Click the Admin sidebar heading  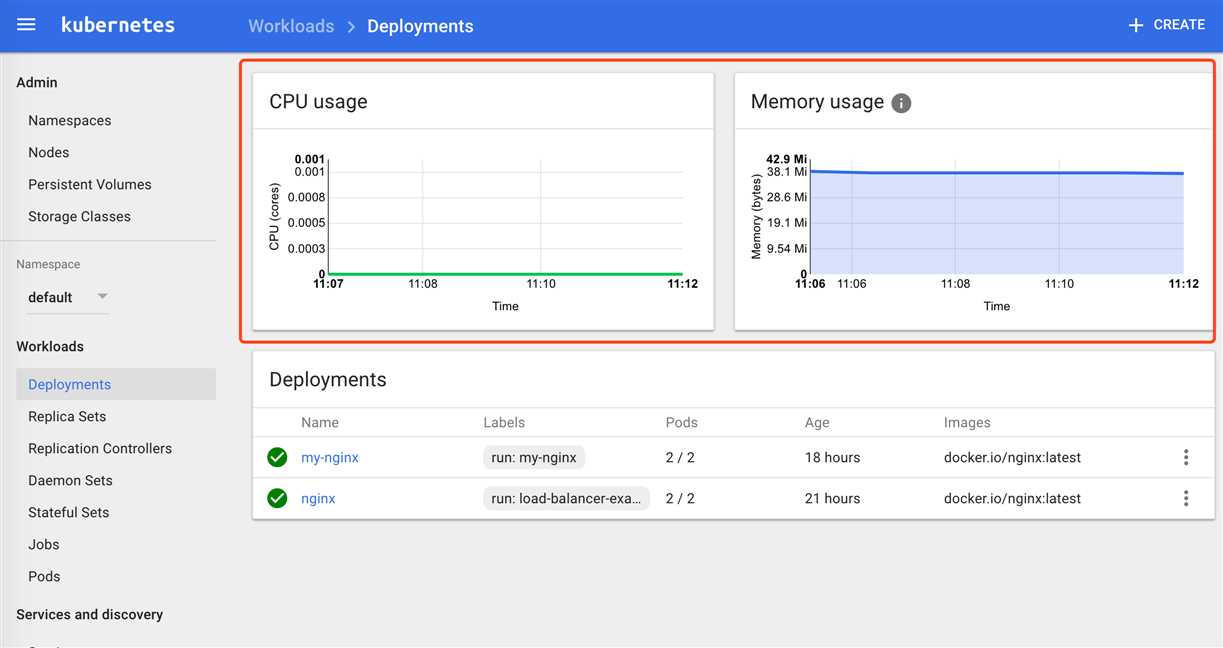(x=37, y=82)
